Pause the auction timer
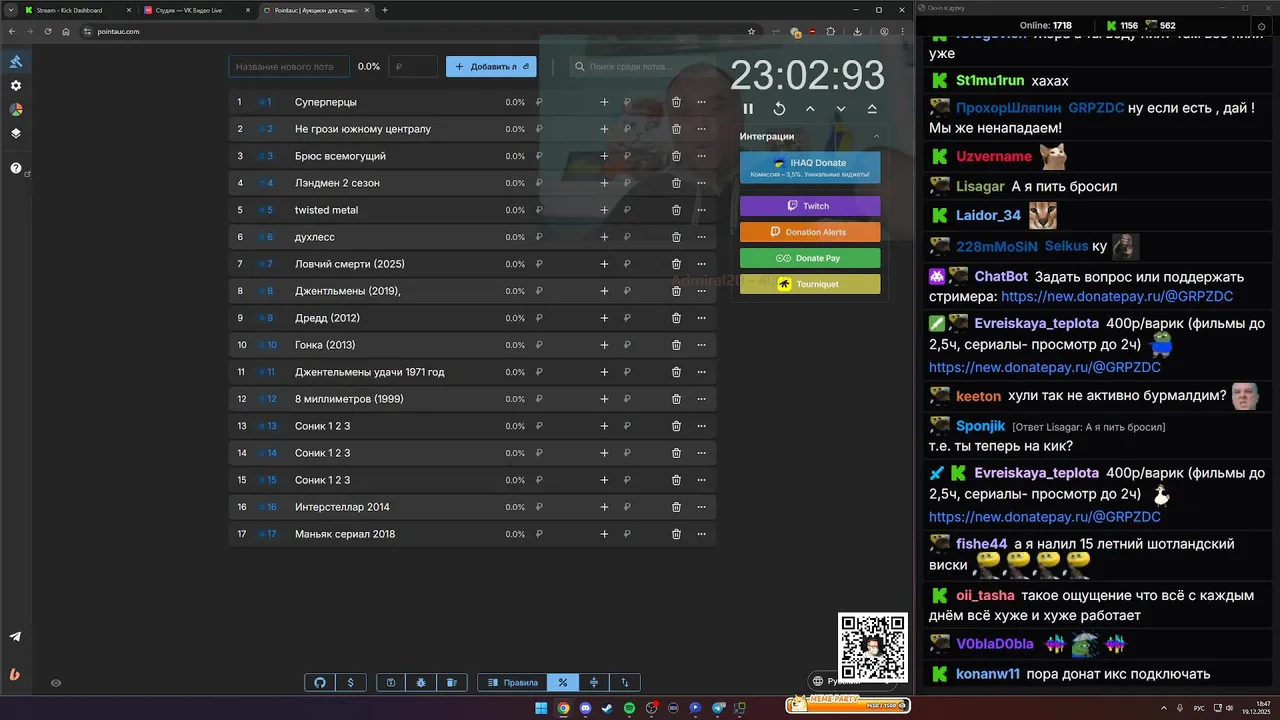1280x720 pixels. [x=748, y=109]
